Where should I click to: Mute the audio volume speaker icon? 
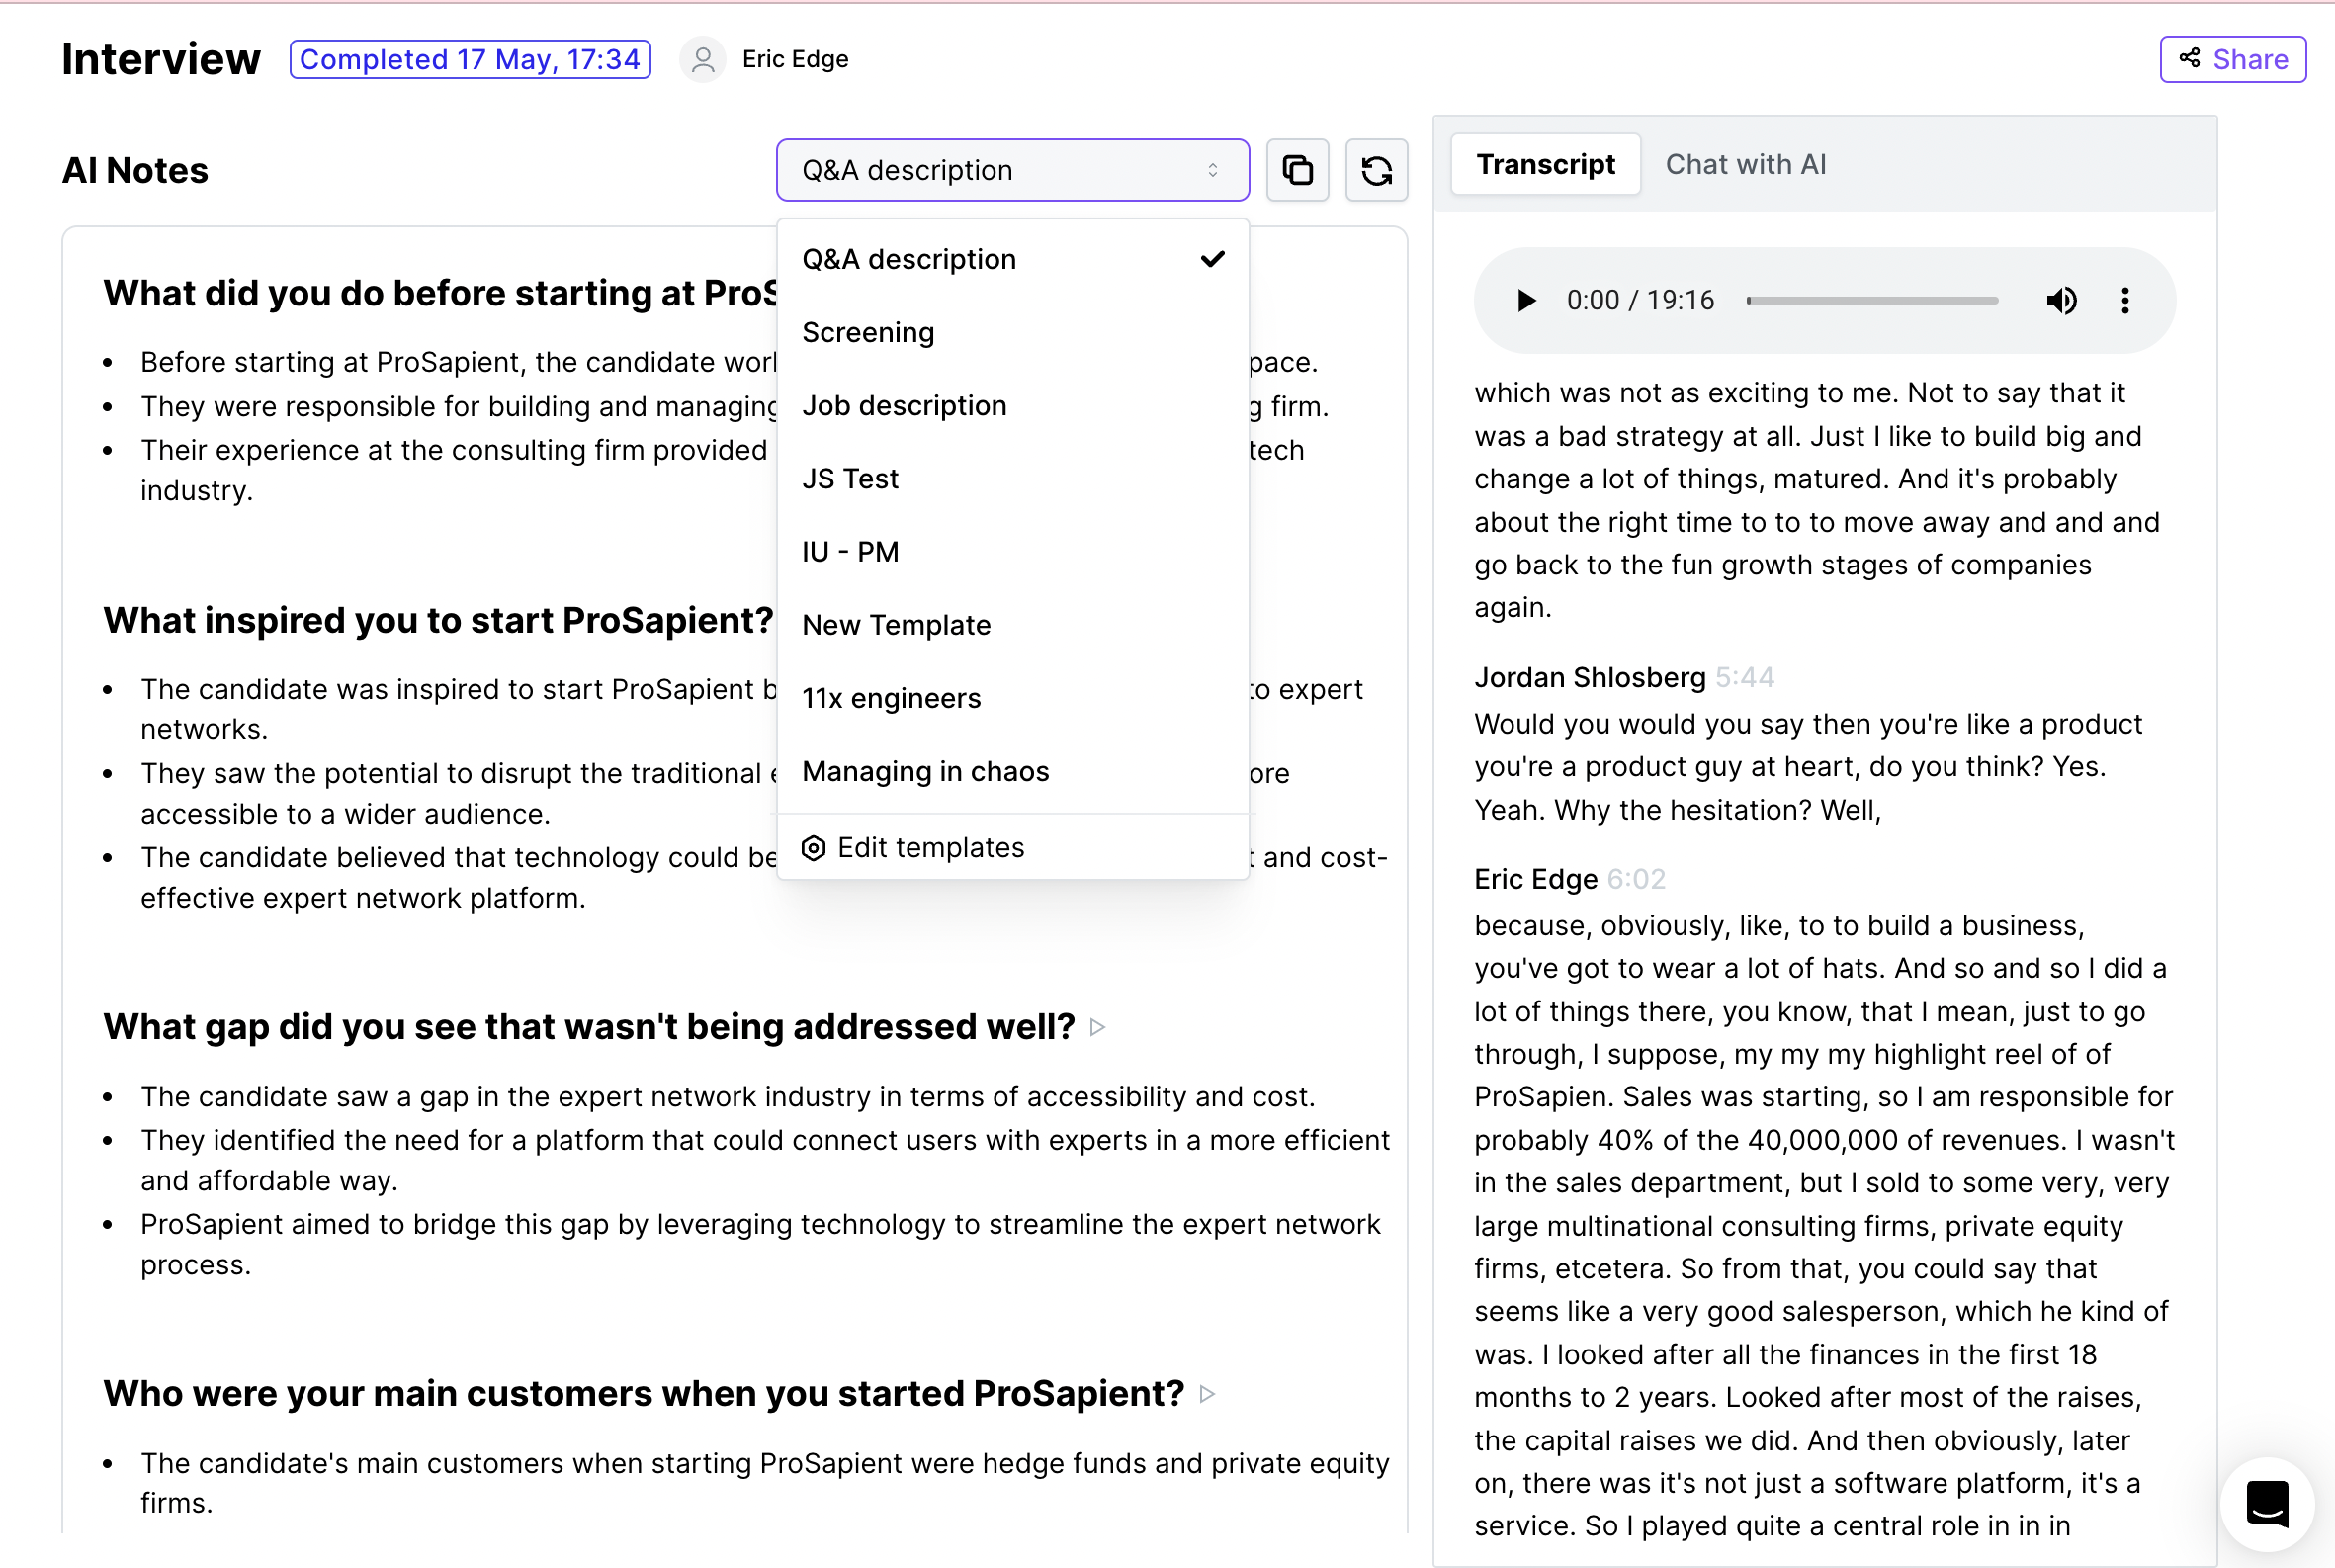click(x=2060, y=300)
